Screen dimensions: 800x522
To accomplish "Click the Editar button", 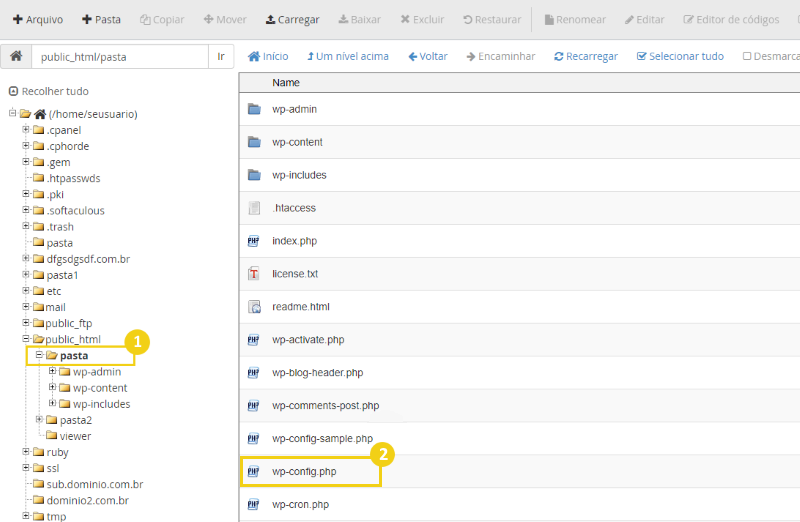I will point(644,19).
